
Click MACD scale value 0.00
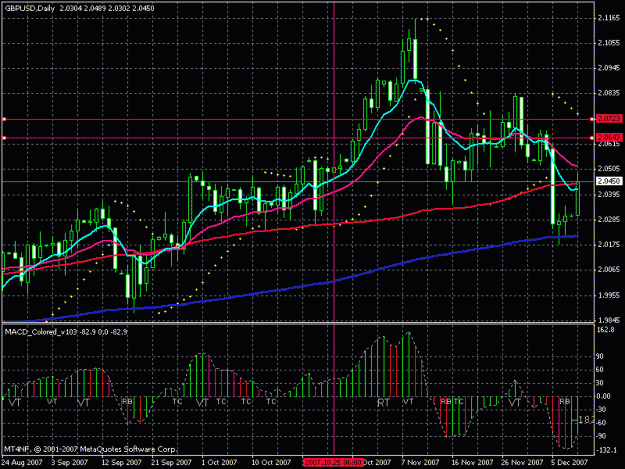(x=603, y=396)
